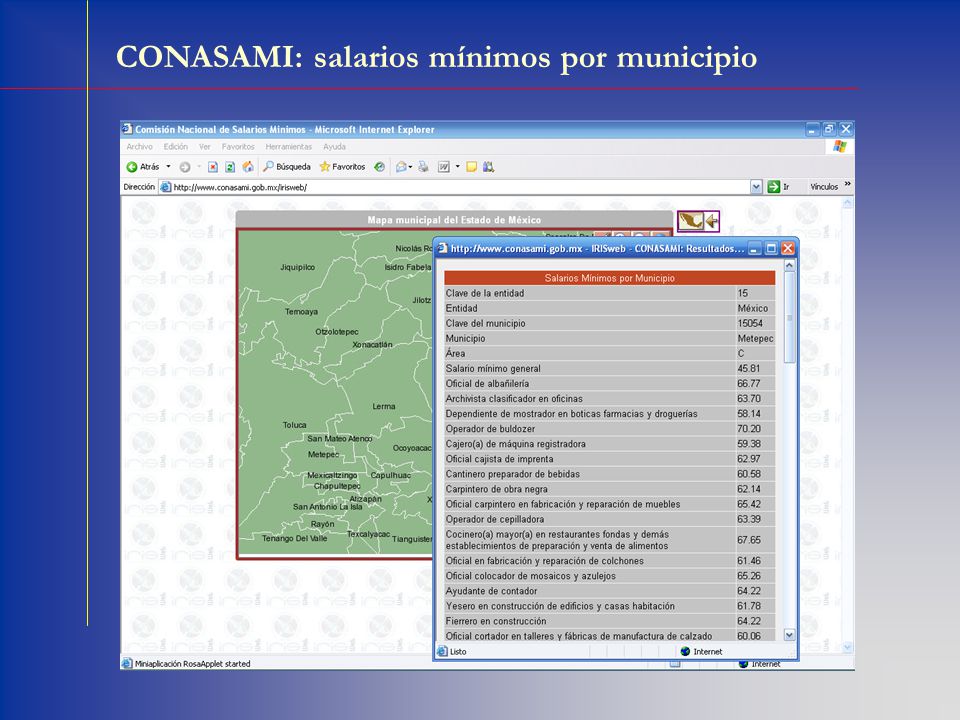Open the Herramientas menu

[x=289, y=147]
